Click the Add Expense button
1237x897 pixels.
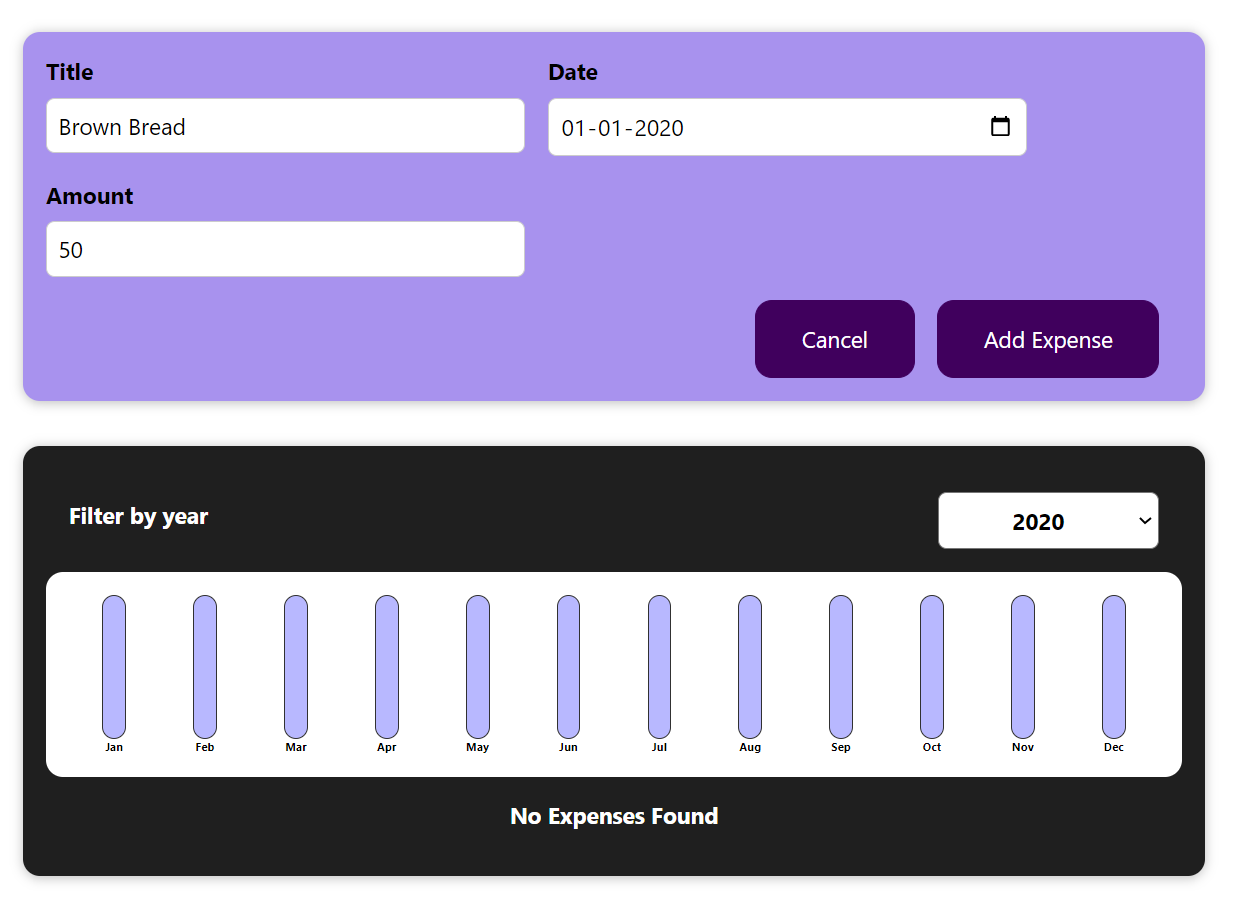point(1047,339)
